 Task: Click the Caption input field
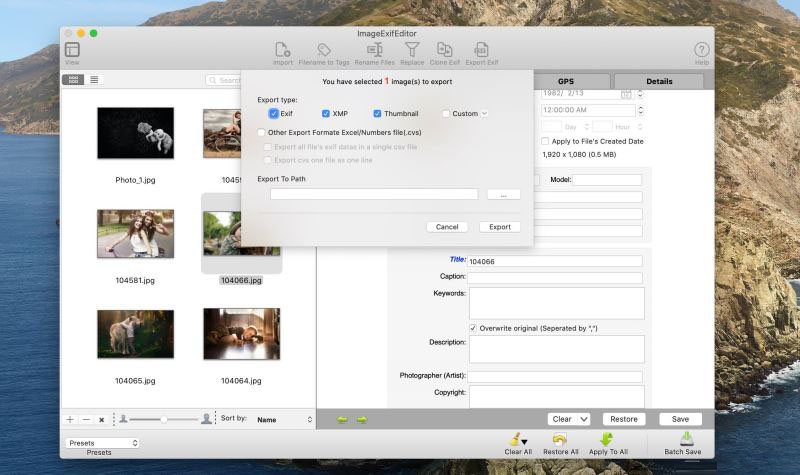(555, 278)
